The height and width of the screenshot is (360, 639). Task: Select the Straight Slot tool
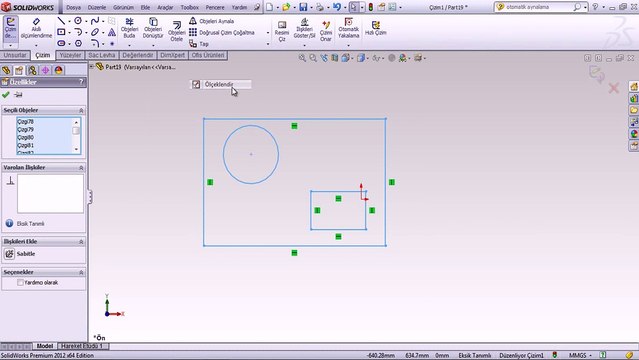coord(61,43)
